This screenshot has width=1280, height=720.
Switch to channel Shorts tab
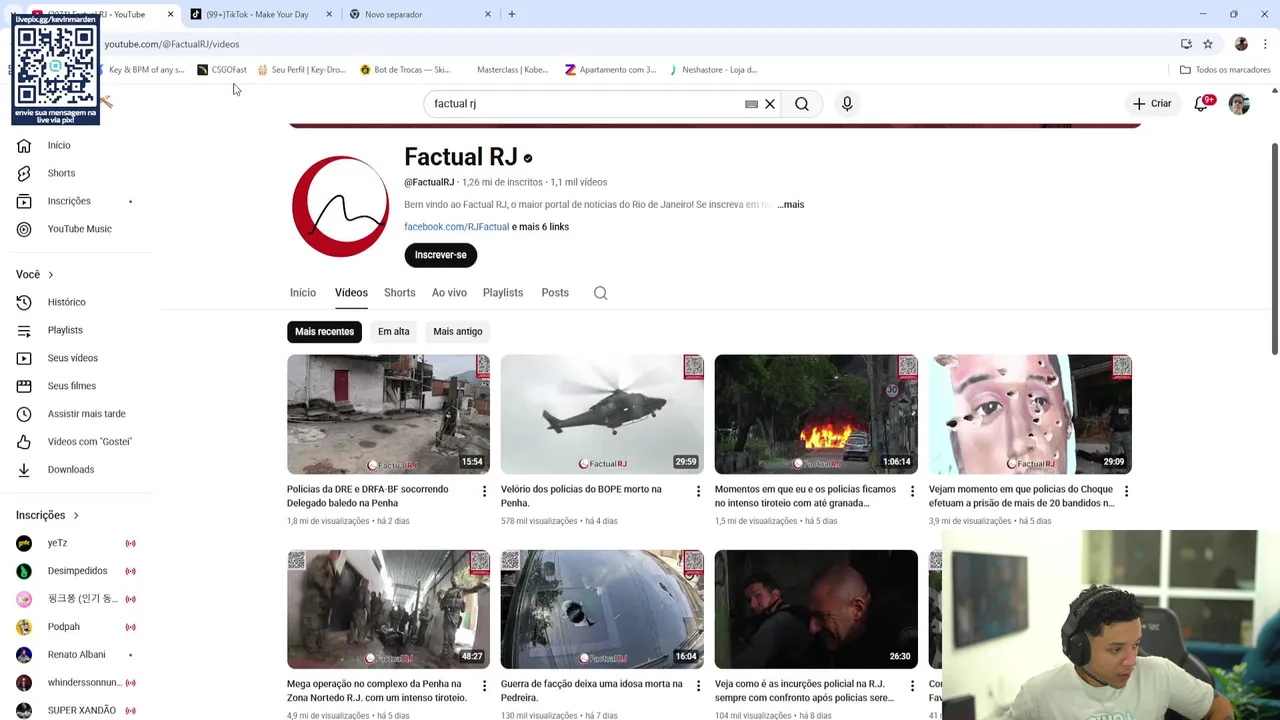[400, 293]
